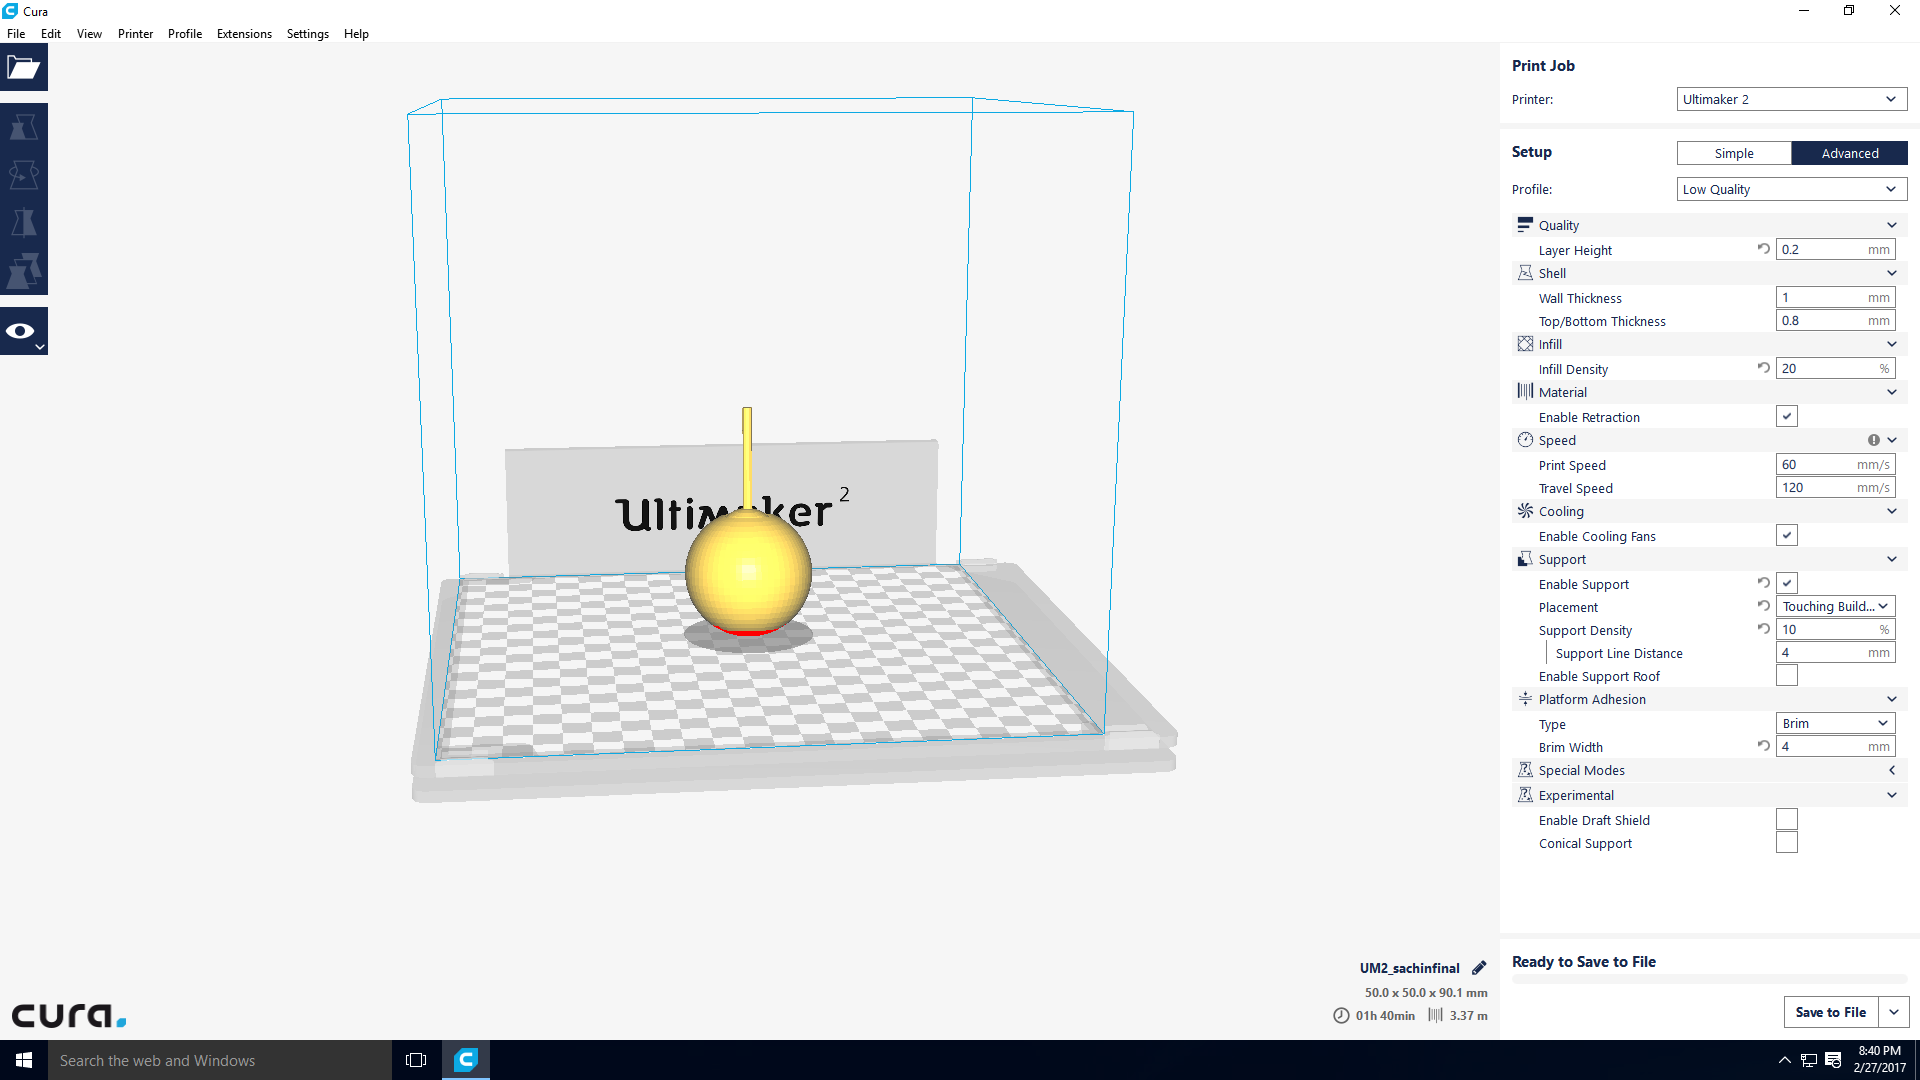Click the Experimental section icon

pos(1525,795)
